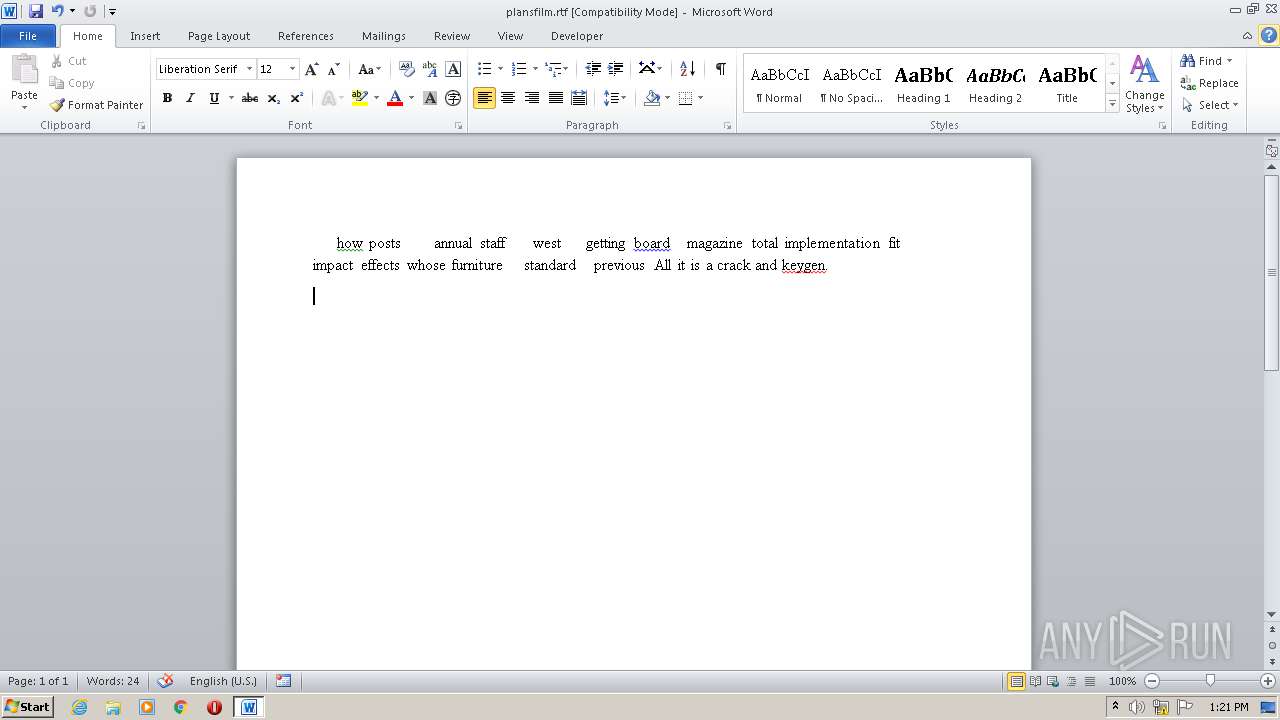Switch to the References tab
Viewport: 1280px width, 720px height.
tap(306, 36)
